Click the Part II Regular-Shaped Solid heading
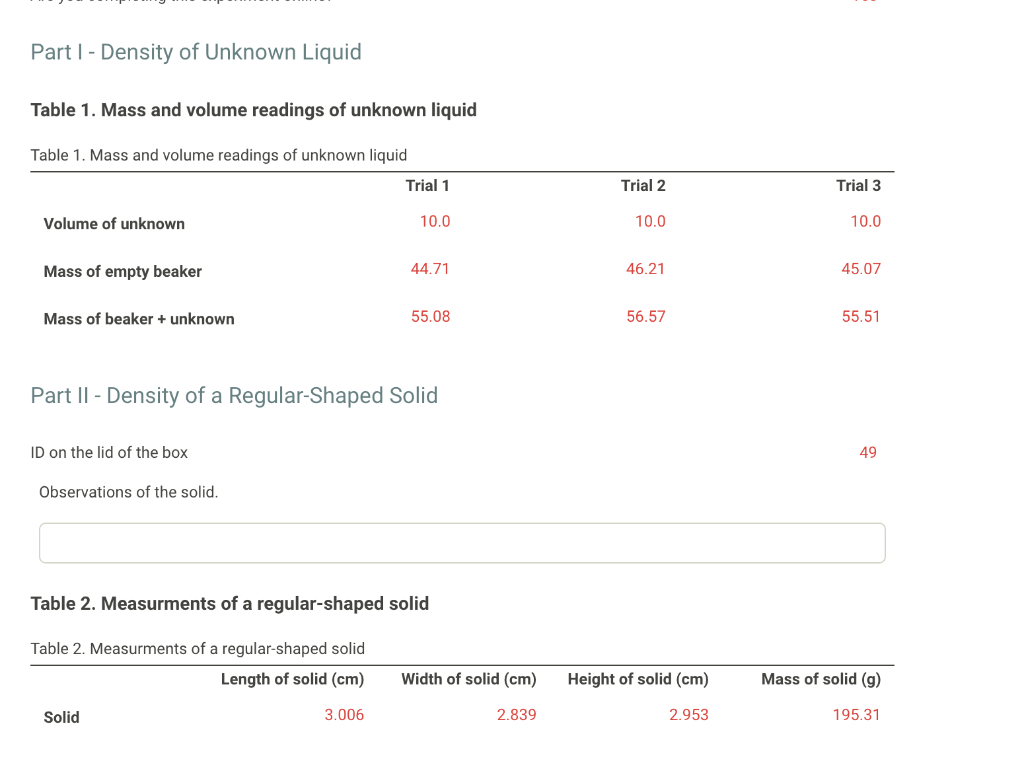 pyautogui.click(x=234, y=395)
